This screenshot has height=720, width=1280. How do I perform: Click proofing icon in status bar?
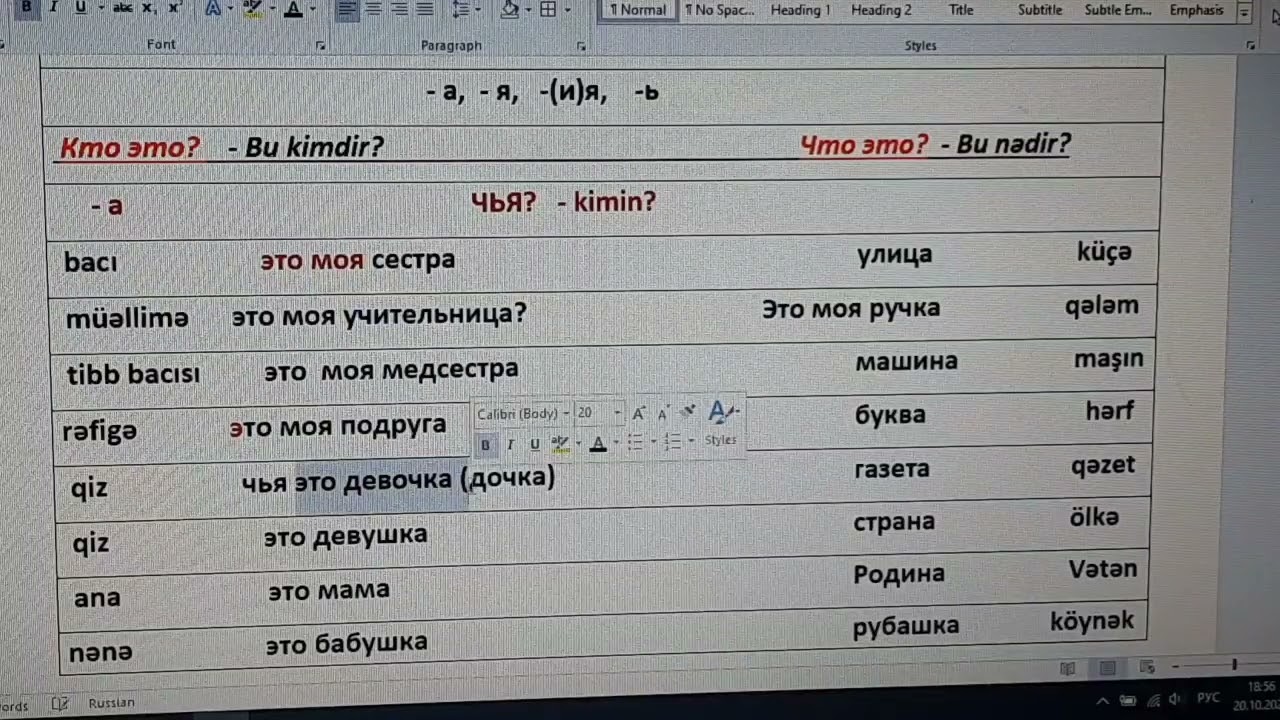[x=59, y=703]
